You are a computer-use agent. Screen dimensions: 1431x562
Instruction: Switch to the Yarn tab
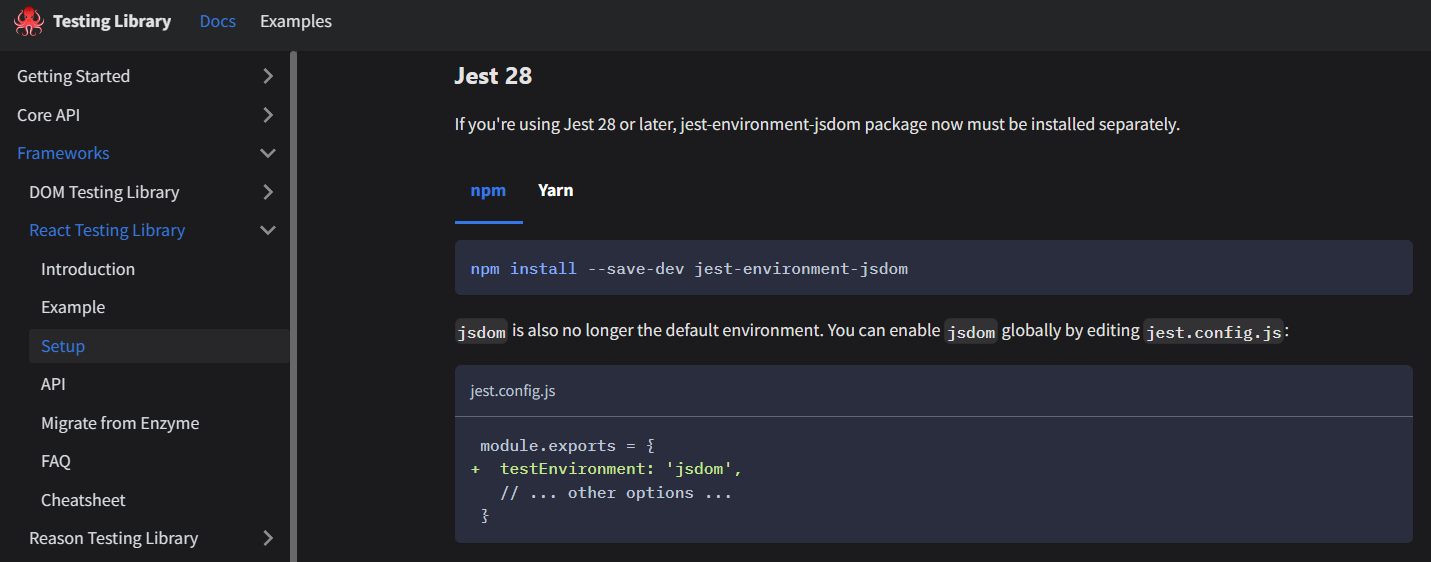(x=556, y=190)
